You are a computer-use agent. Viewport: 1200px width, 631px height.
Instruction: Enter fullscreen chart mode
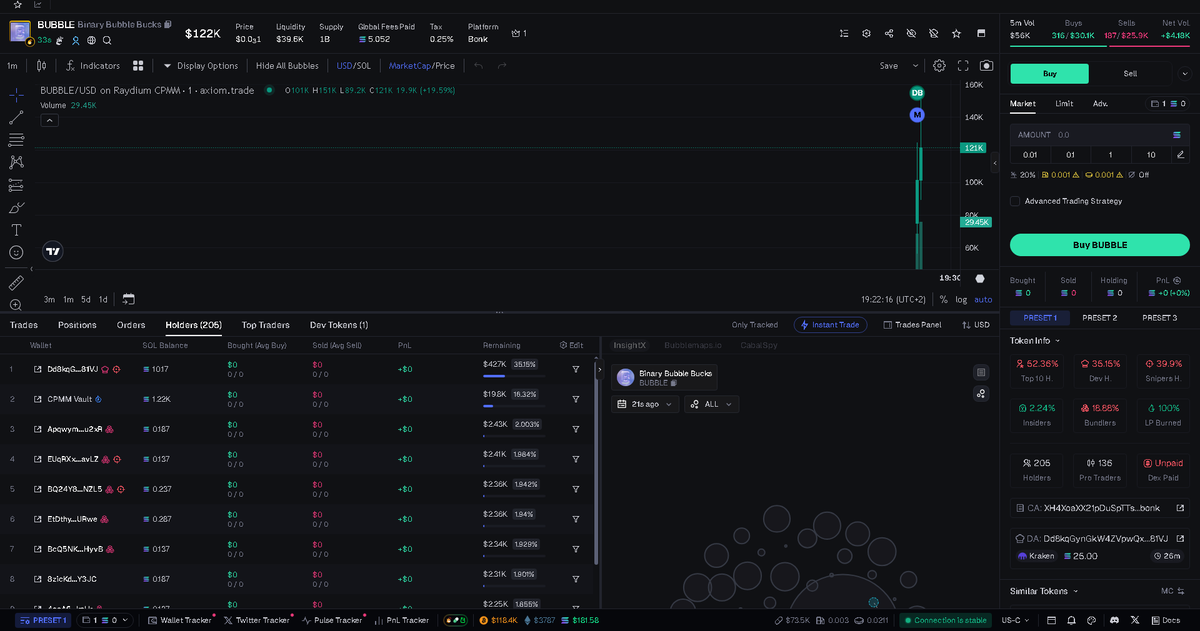963,66
